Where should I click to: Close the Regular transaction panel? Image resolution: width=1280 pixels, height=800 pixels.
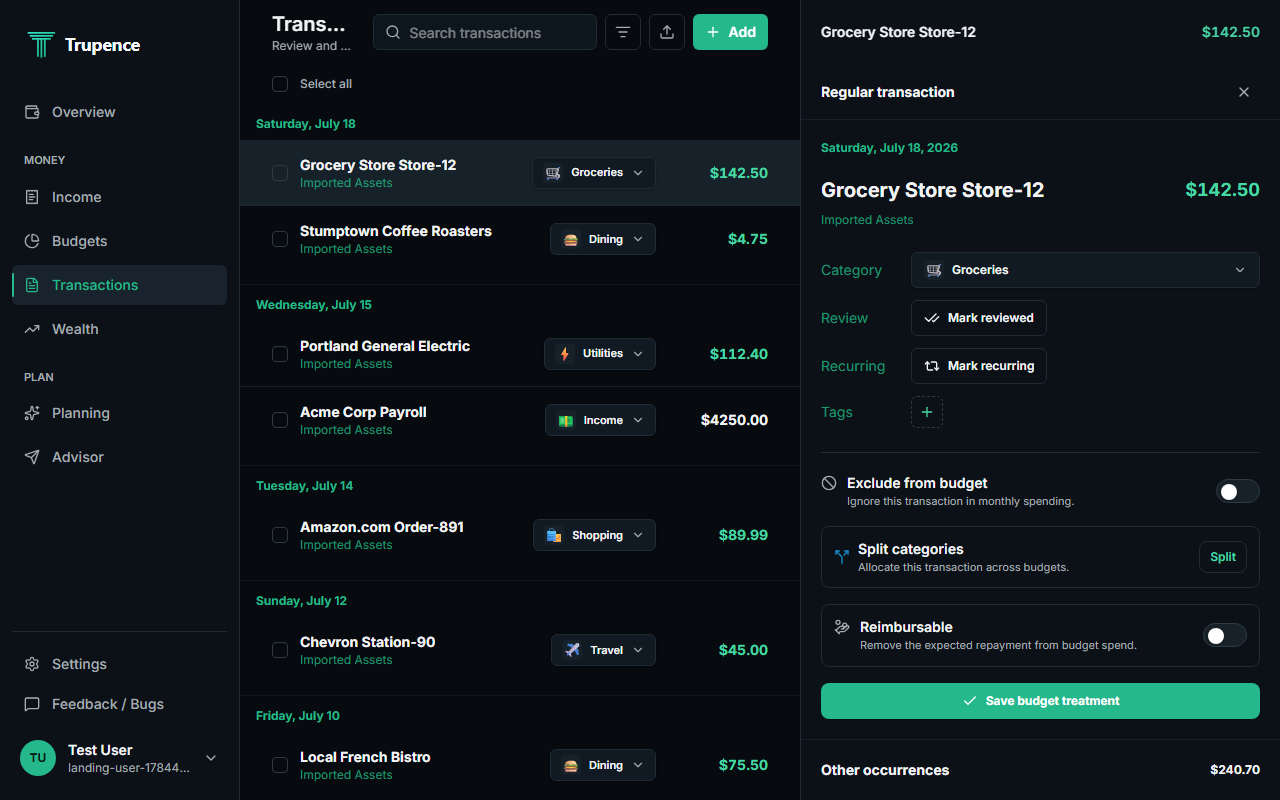coord(1244,92)
